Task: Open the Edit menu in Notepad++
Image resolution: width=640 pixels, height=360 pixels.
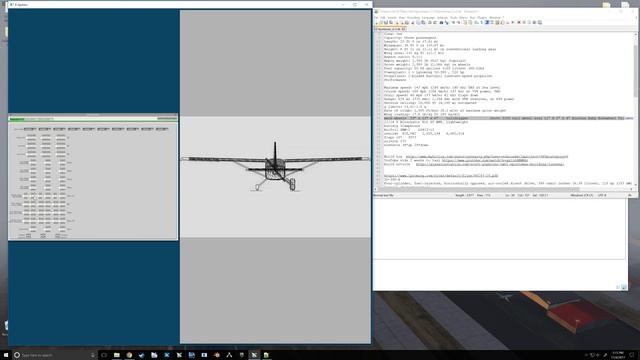Action: tap(382, 18)
